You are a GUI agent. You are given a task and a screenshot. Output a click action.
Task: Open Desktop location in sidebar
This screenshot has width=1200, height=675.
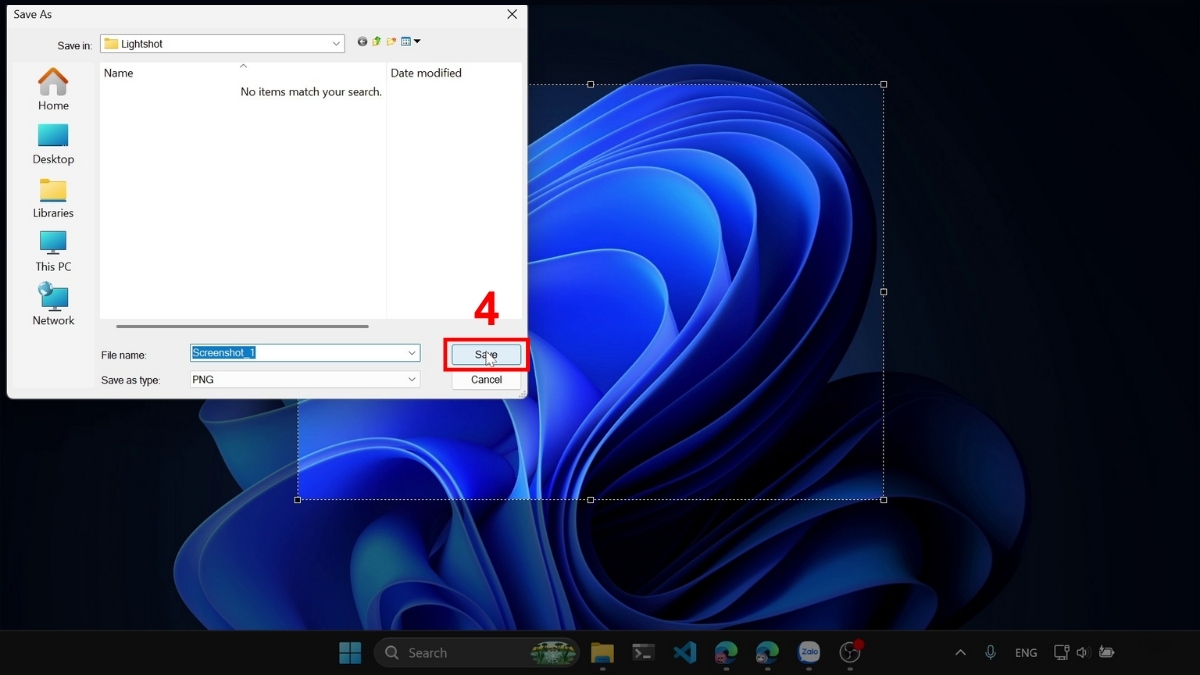click(53, 144)
